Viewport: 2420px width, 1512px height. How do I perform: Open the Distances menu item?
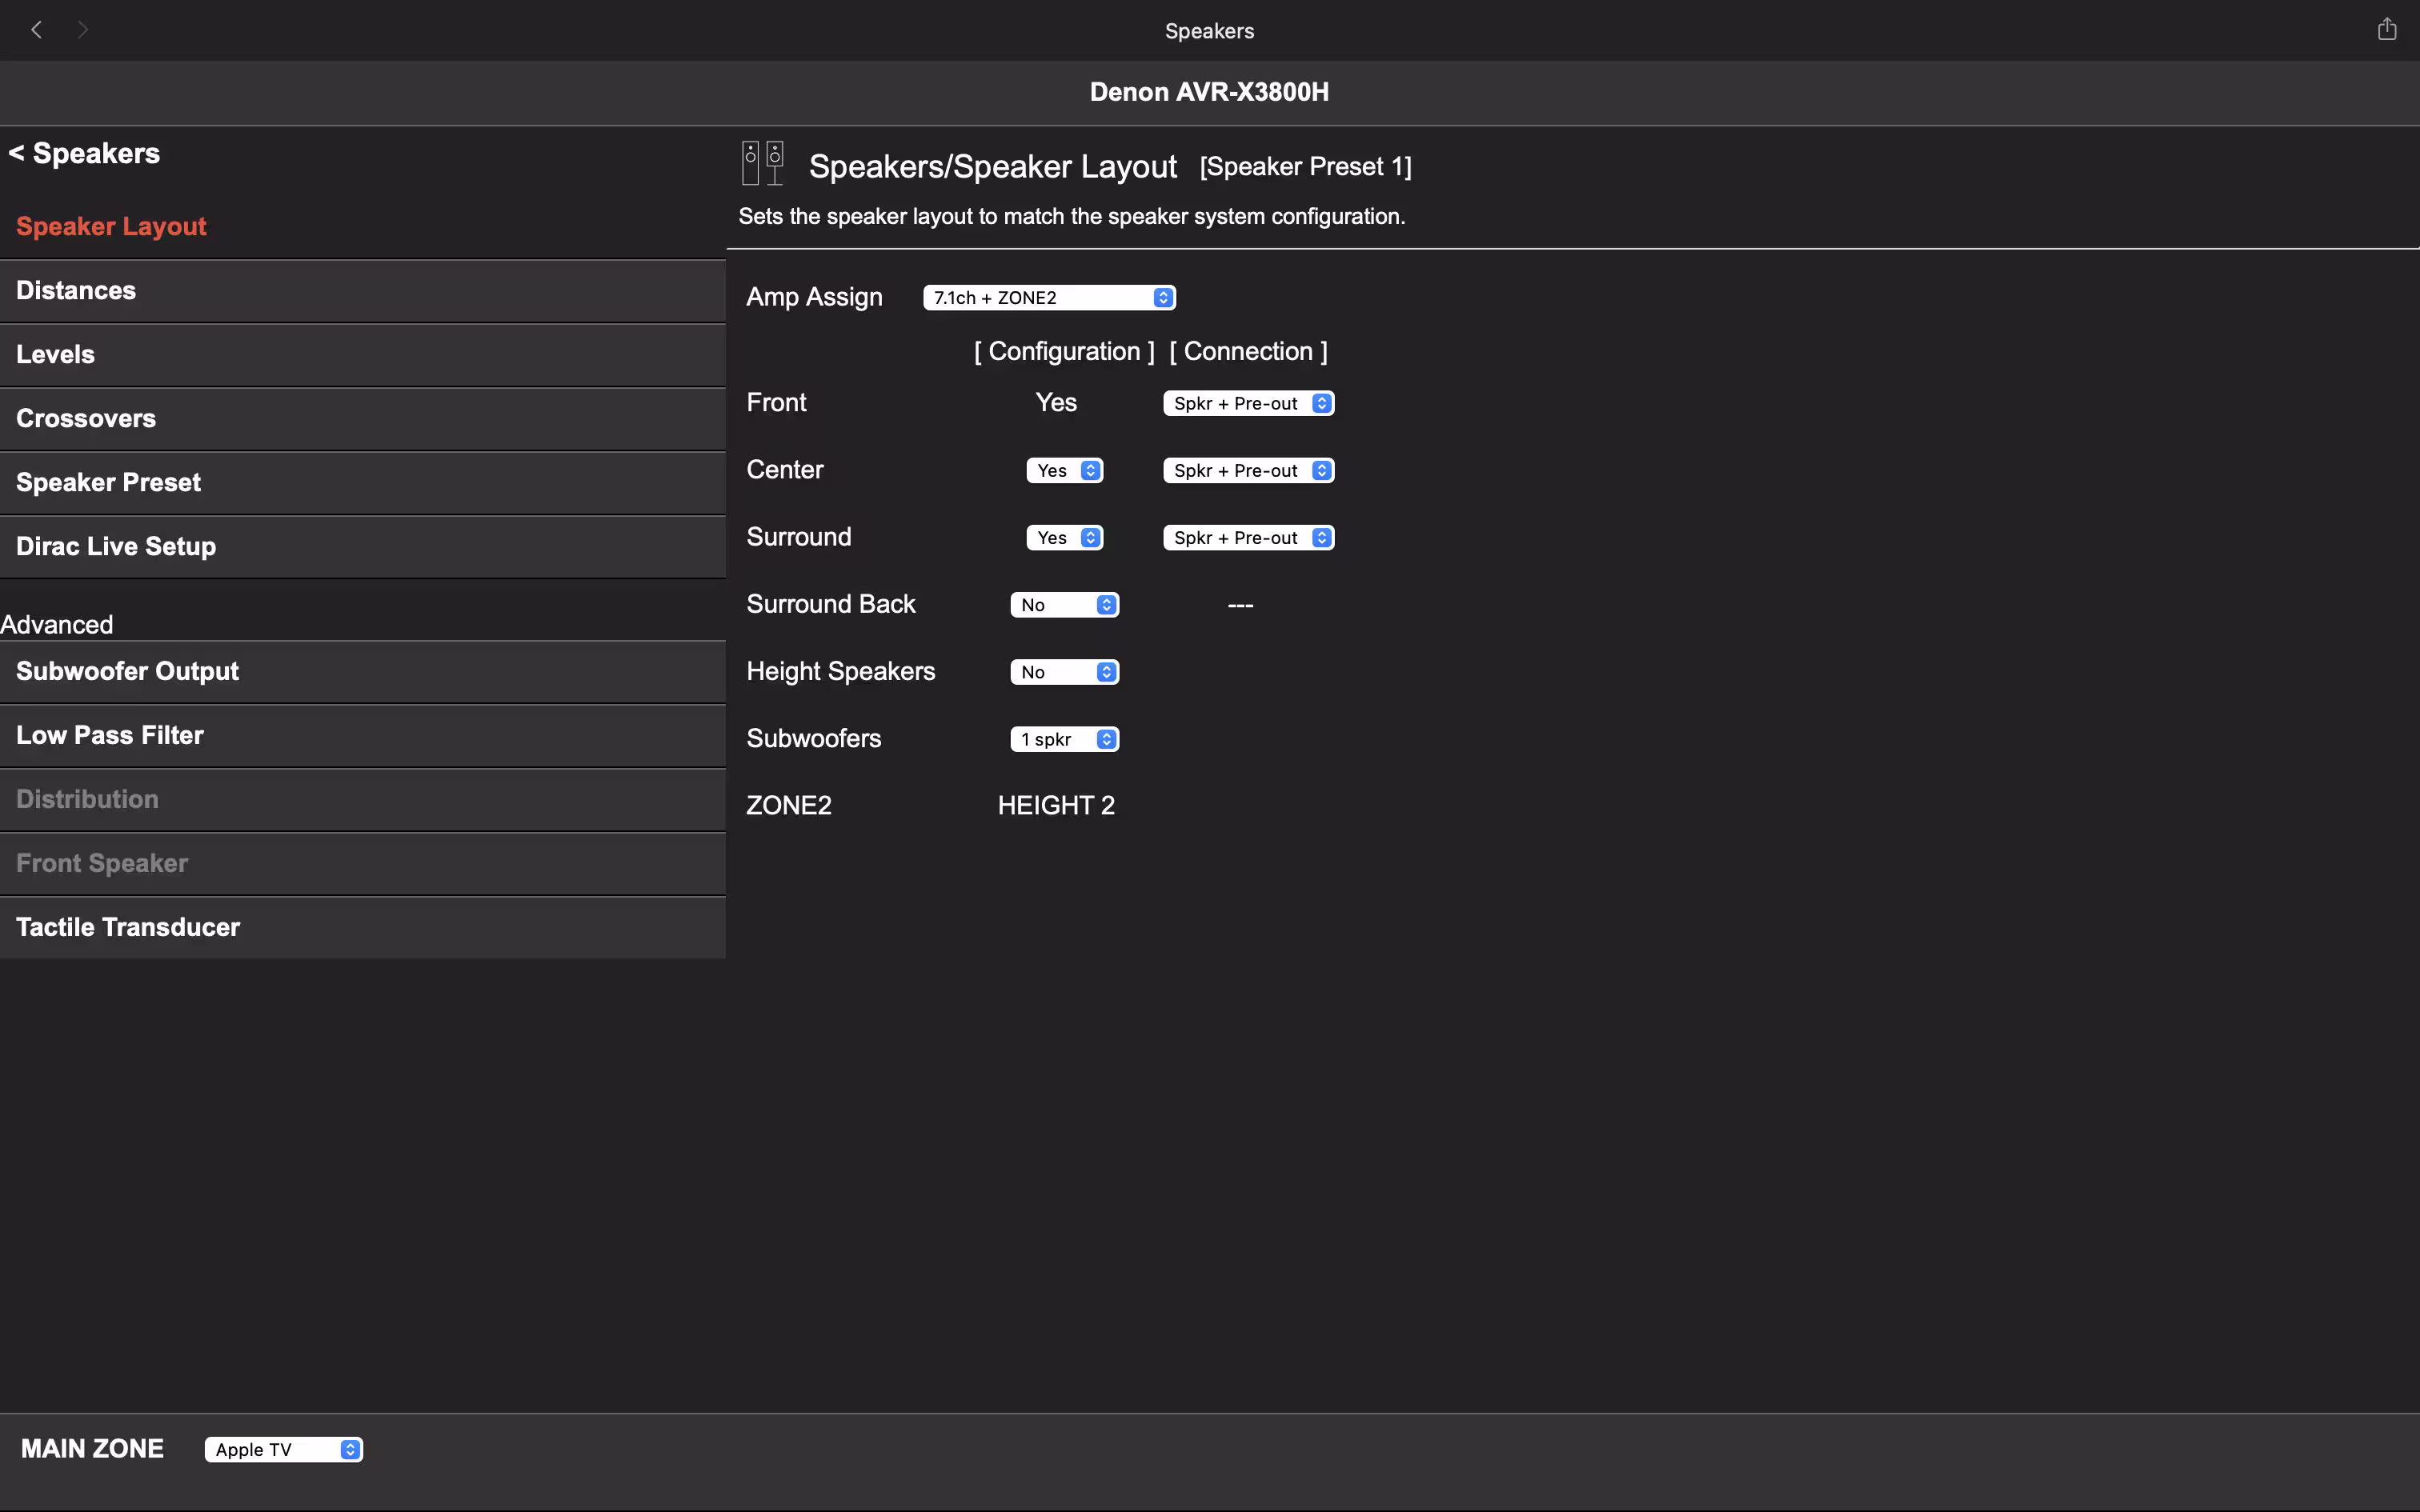tap(76, 291)
